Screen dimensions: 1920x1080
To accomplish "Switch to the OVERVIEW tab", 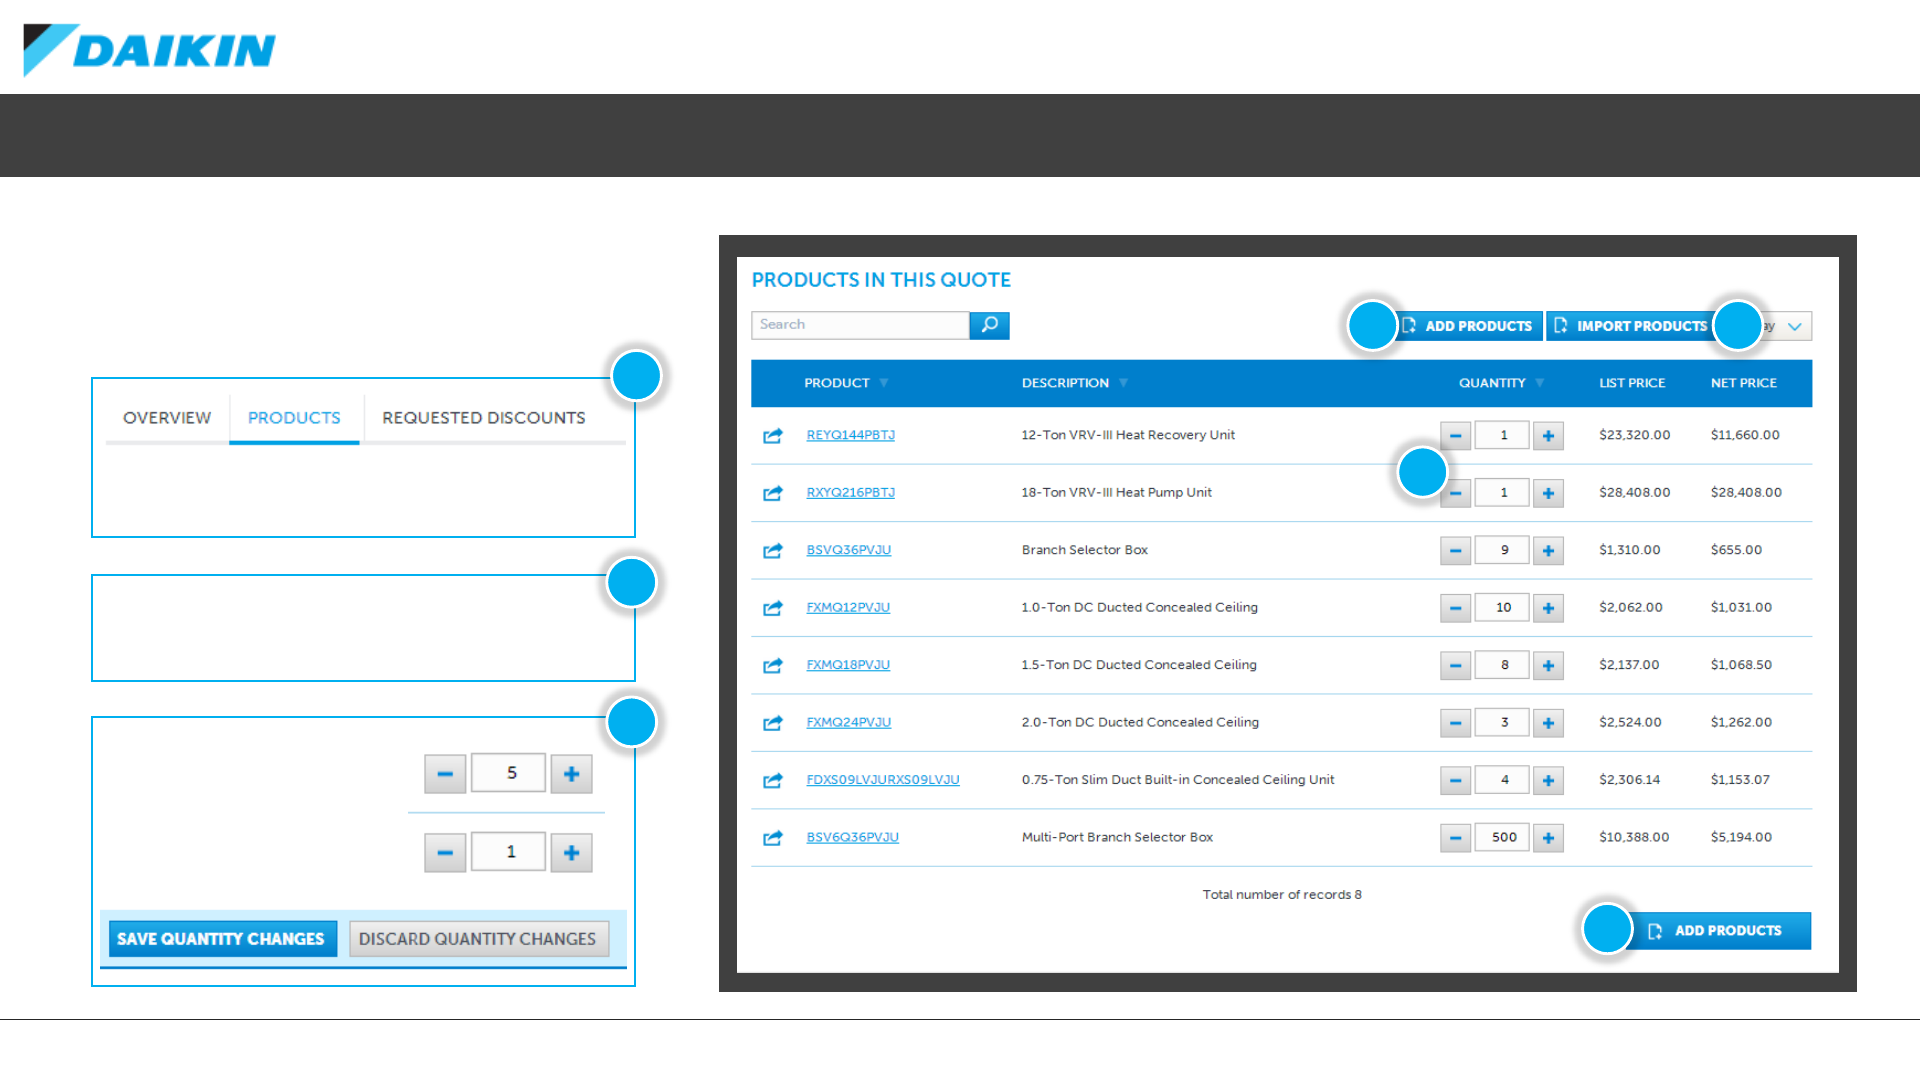I will [167, 418].
